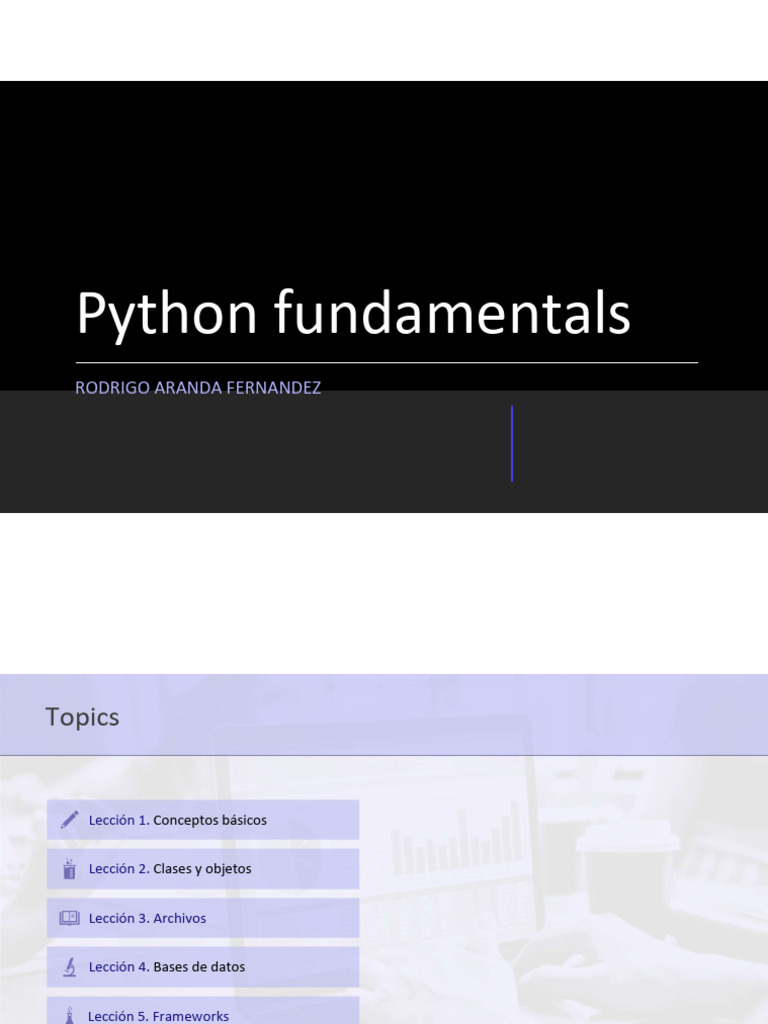Click the open book icon beside Lección 3
This screenshot has height=1024, width=768.
69,918
